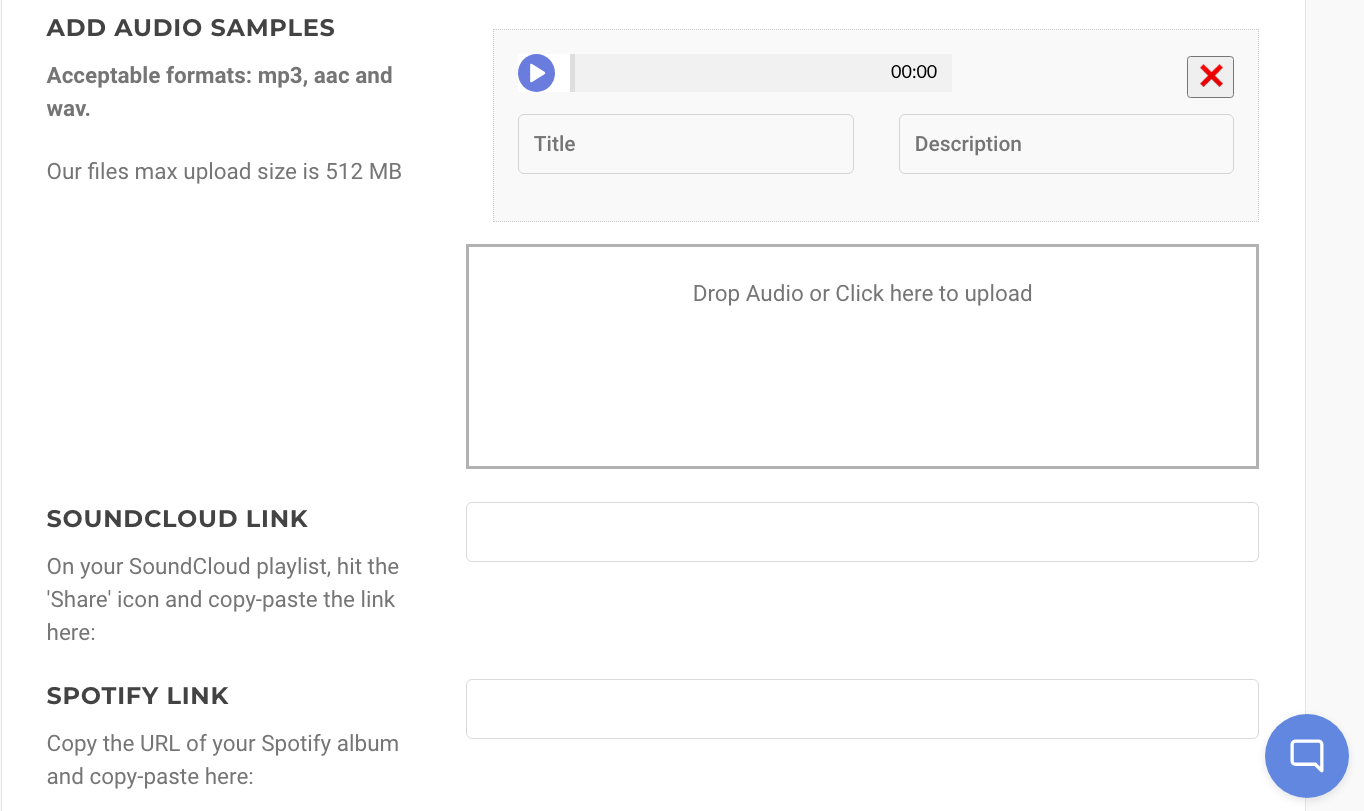Viewport: 1364px width, 811px height.
Task: Focus the SoundCloud link input box
Action: (x=861, y=532)
